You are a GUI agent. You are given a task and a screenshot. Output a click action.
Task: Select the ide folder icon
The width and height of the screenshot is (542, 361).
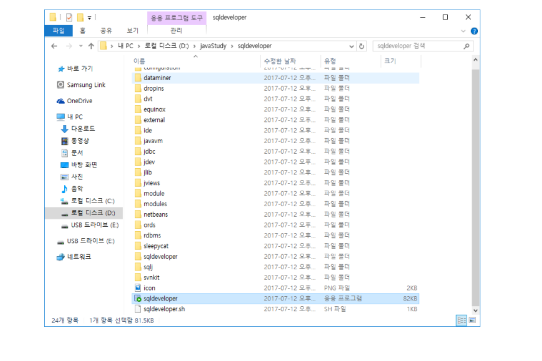(x=138, y=130)
